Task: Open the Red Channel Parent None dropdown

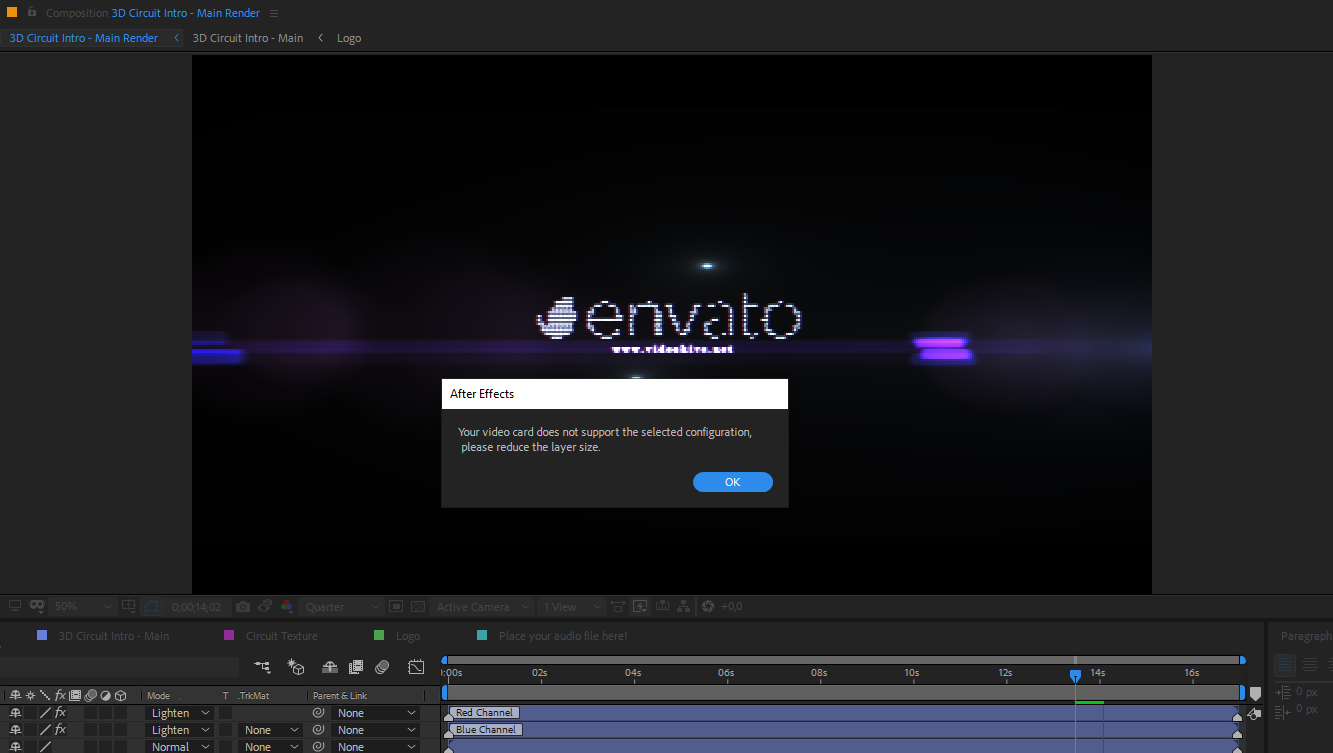Action: (x=376, y=713)
